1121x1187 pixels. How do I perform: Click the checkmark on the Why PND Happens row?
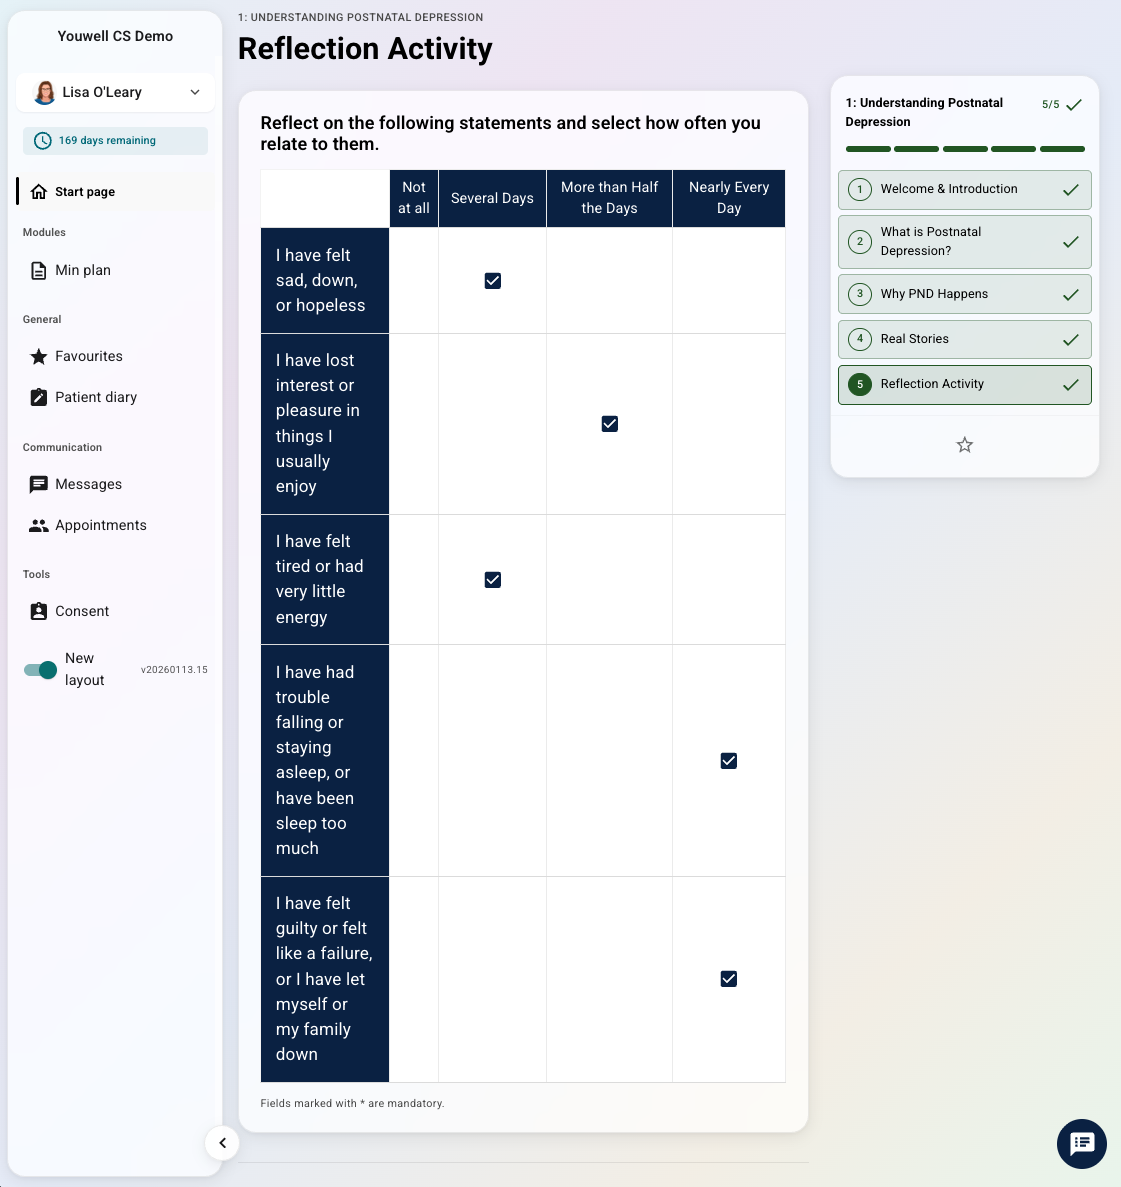pos(1070,294)
